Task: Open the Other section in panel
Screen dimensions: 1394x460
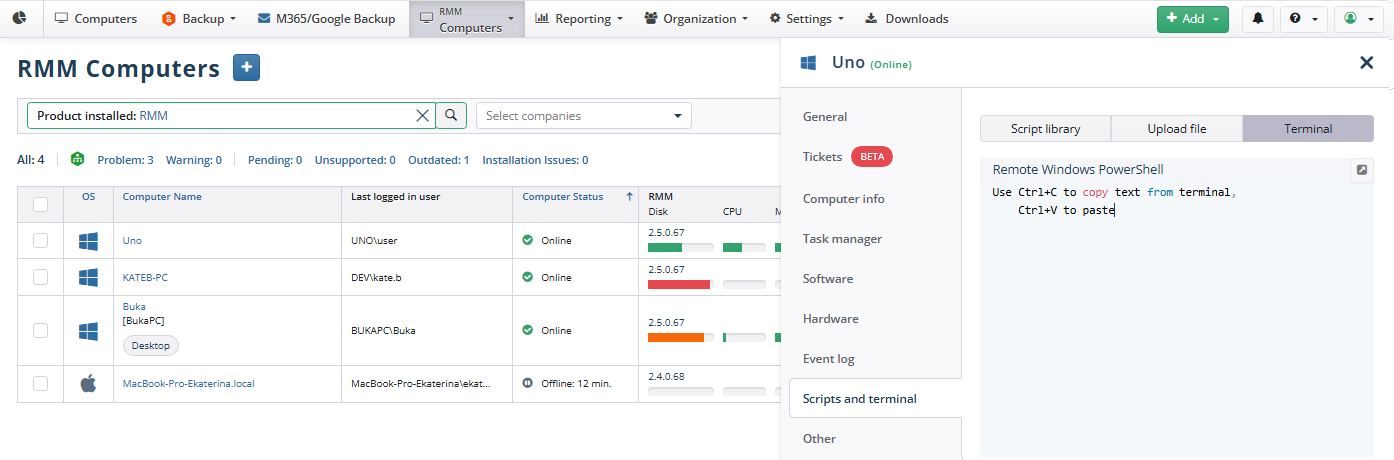Action: click(x=820, y=439)
